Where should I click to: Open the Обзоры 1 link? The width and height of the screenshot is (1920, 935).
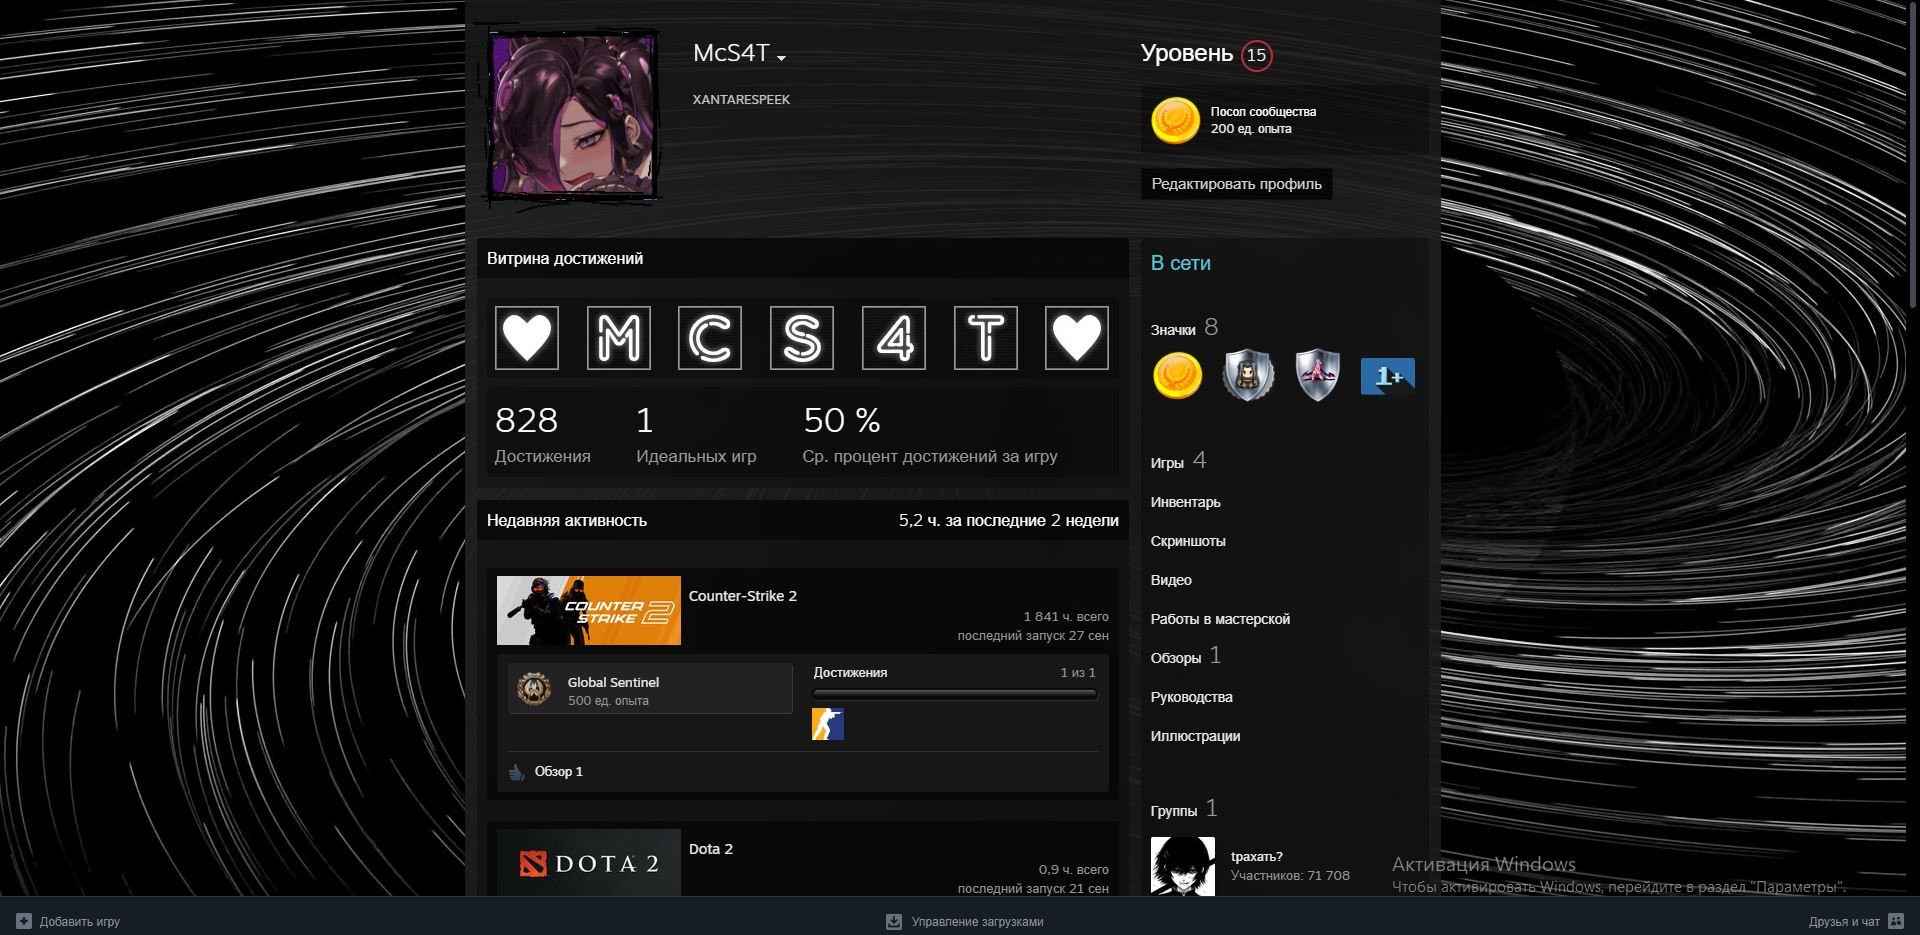1186,656
